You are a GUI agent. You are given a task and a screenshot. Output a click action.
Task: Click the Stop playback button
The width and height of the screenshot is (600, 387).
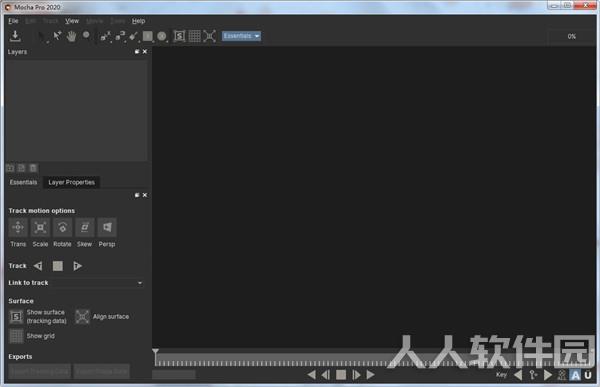tap(341, 375)
